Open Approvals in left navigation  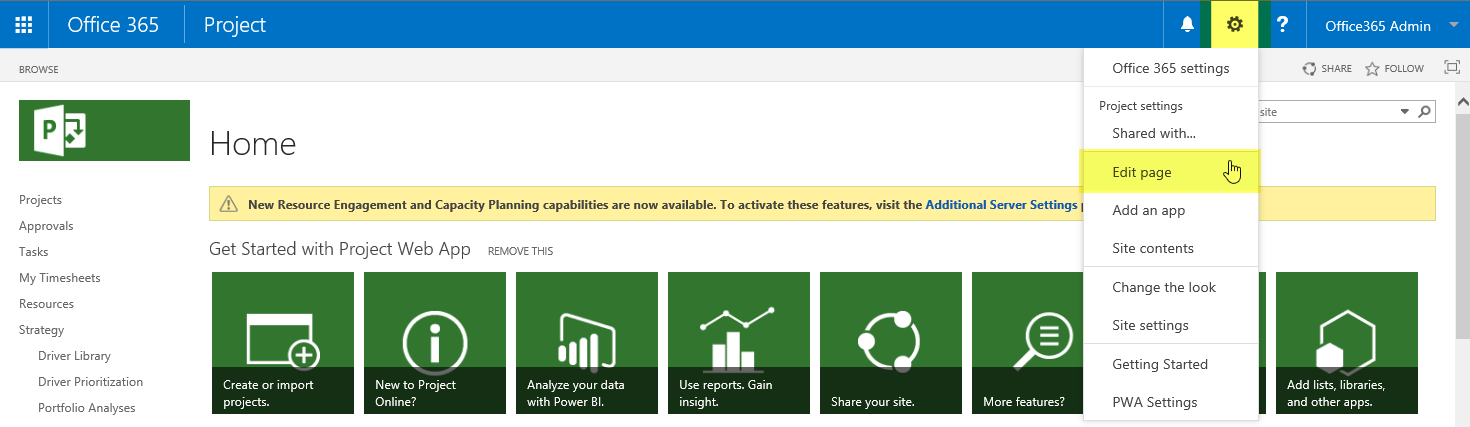coord(46,226)
